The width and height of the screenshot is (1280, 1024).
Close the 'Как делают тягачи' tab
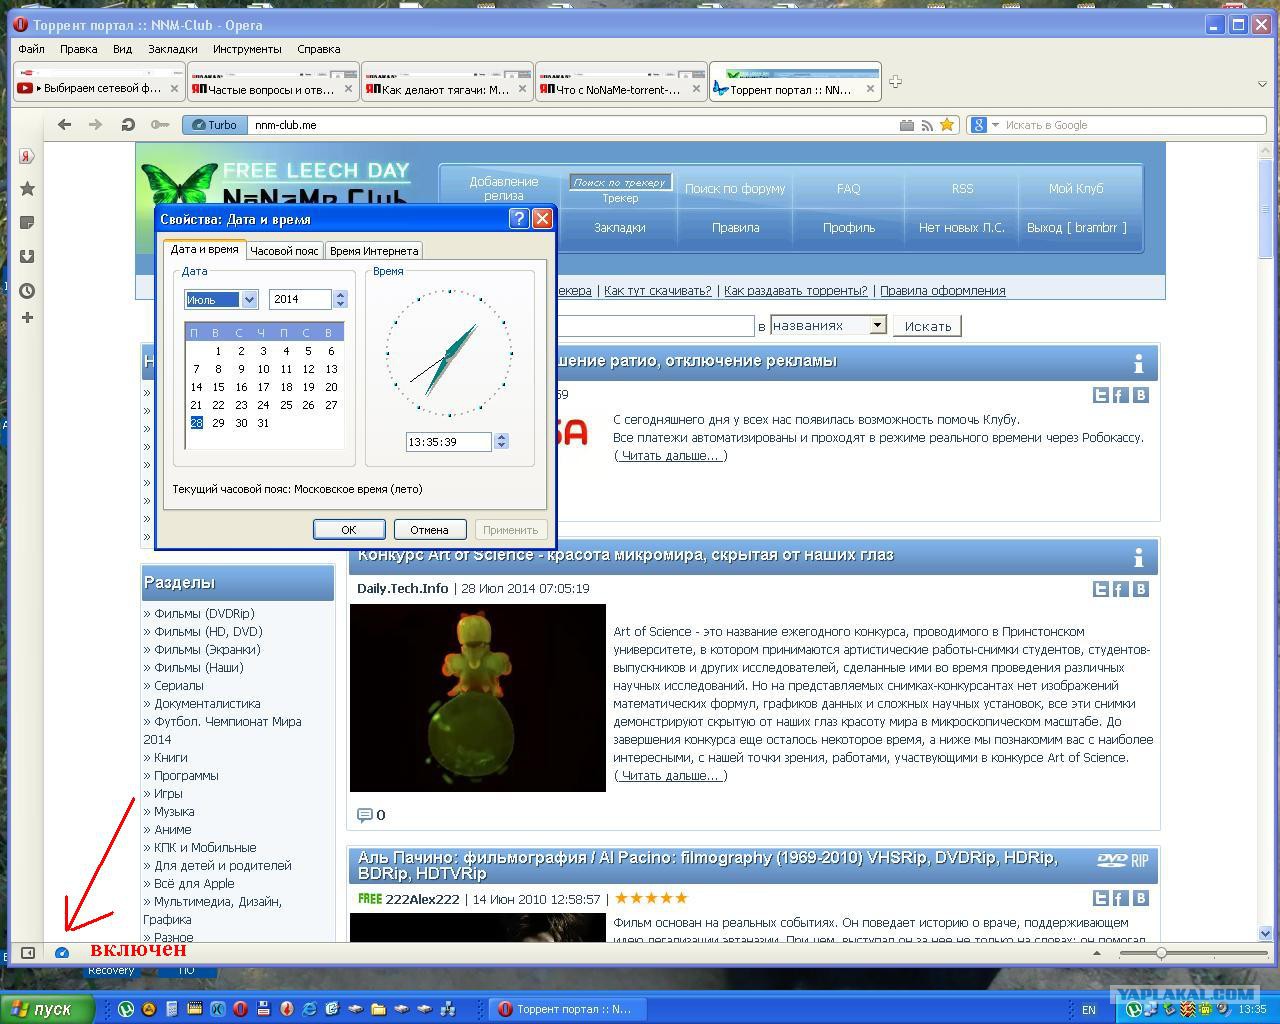coord(522,89)
